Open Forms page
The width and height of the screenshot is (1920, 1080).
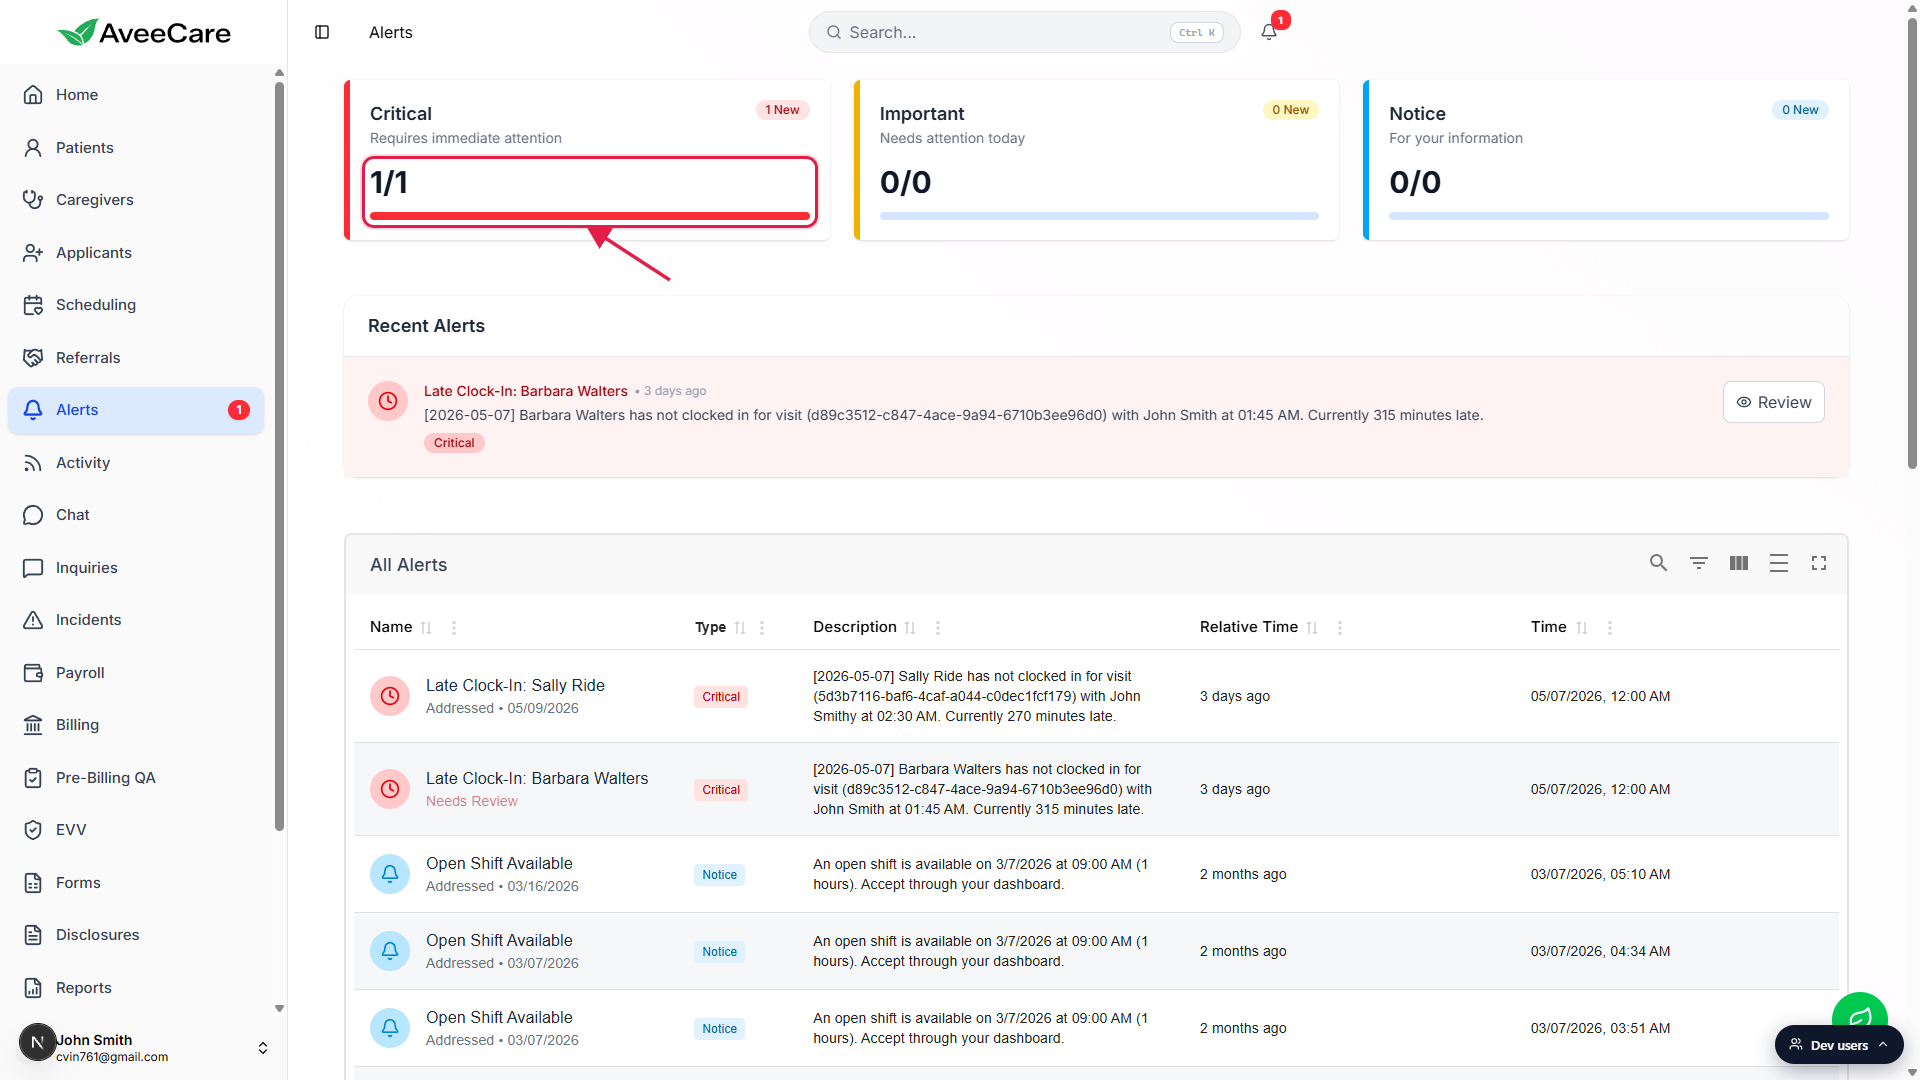136,883
